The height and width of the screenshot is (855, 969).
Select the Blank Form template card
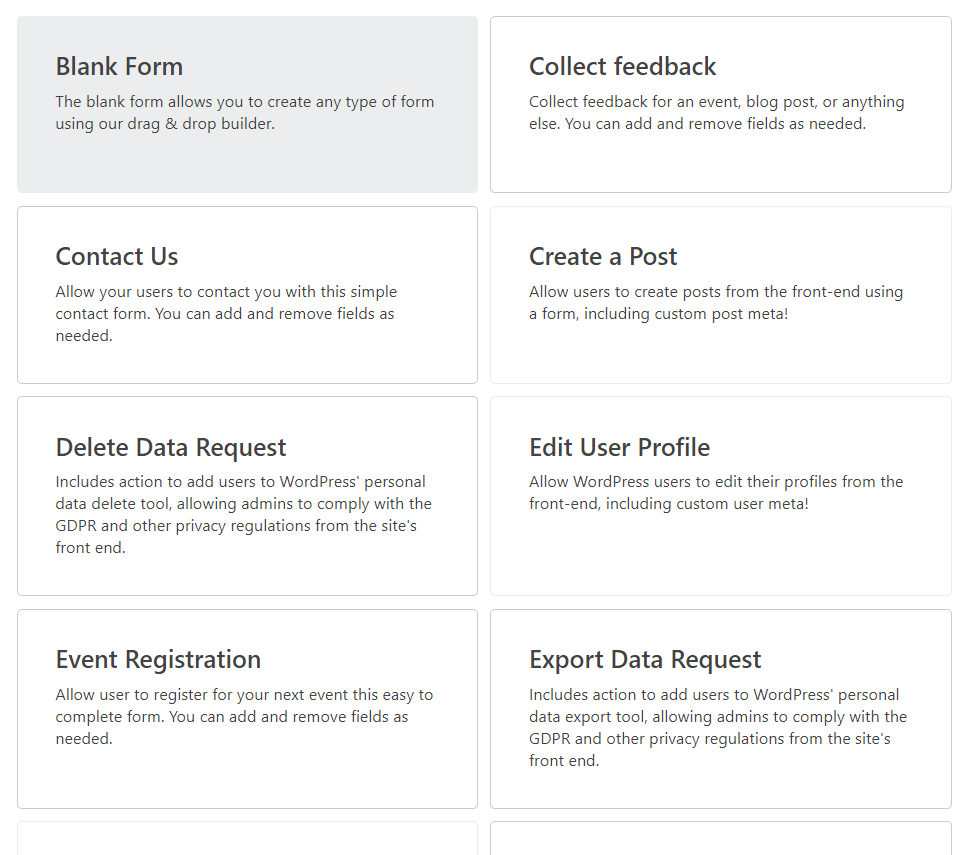[x=247, y=104]
